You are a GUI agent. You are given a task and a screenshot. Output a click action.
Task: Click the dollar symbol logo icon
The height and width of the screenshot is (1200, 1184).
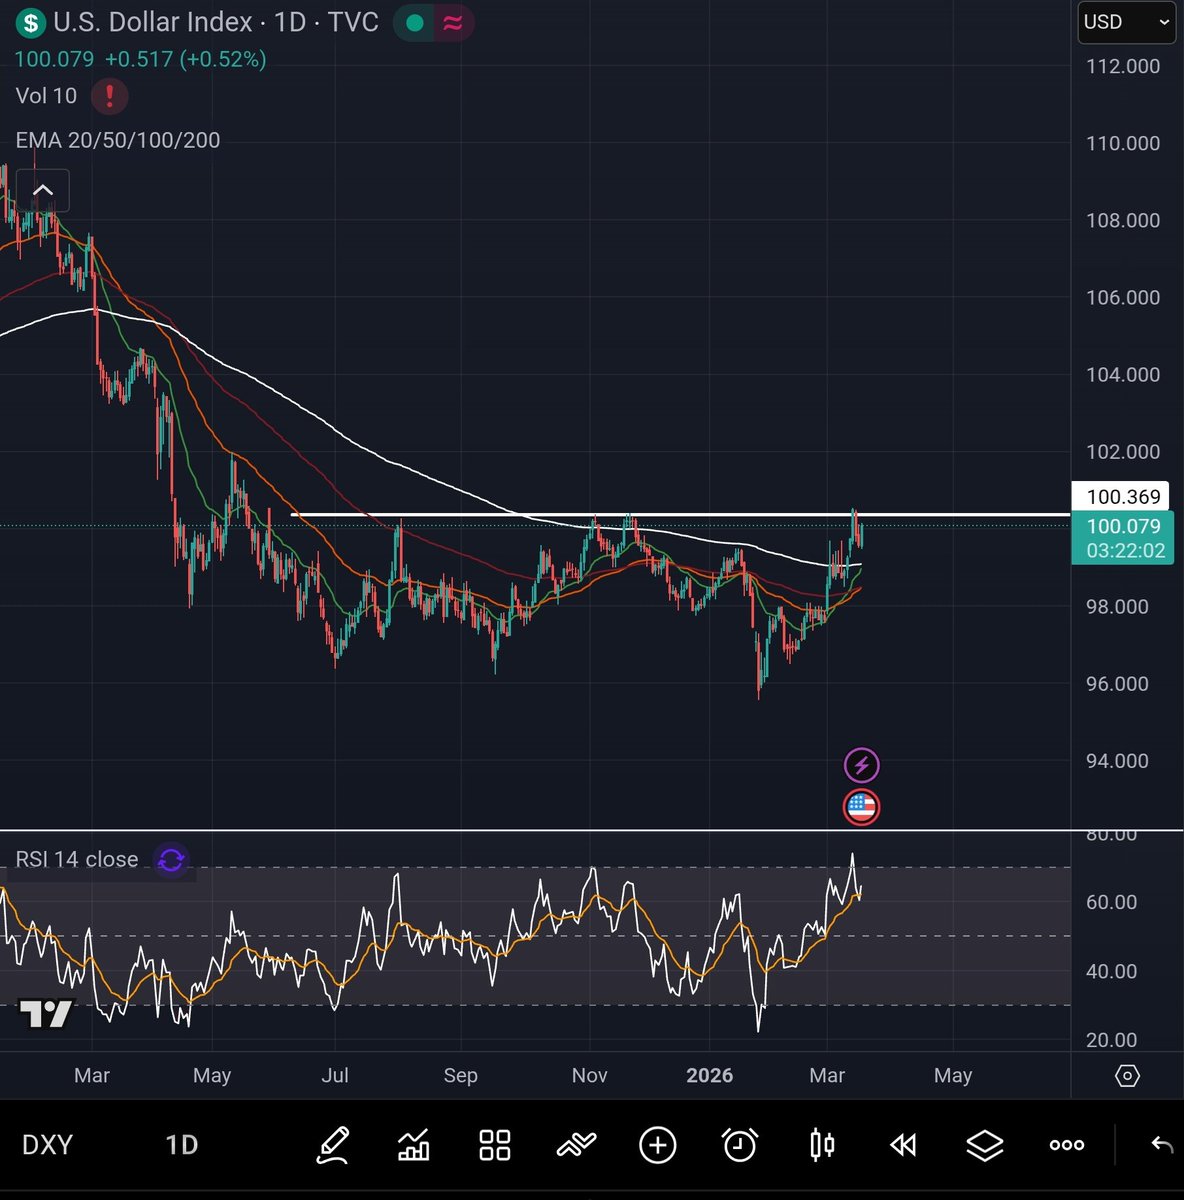coord(30,22)
